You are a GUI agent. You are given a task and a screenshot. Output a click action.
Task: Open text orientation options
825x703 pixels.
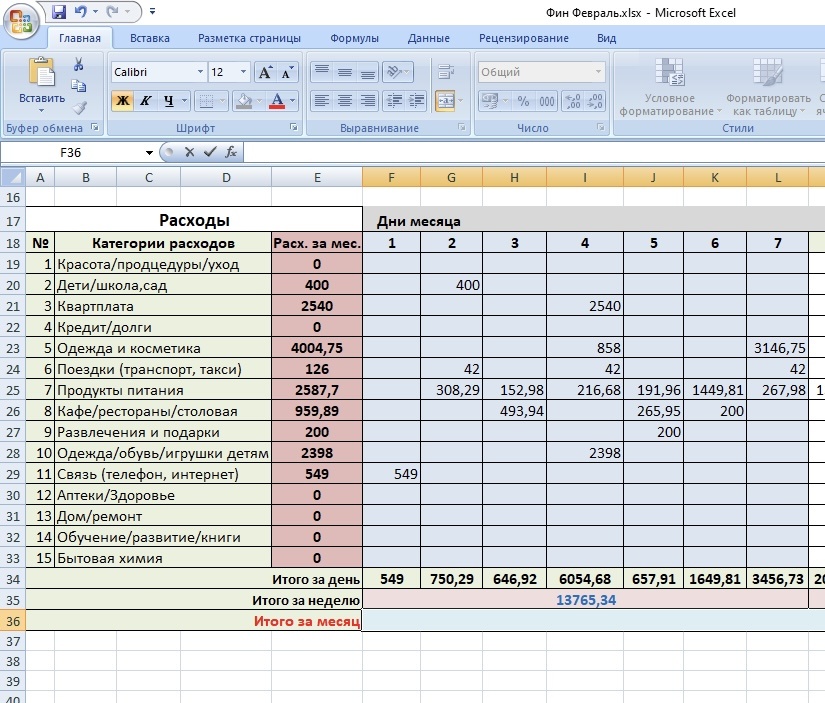(398, 72)
